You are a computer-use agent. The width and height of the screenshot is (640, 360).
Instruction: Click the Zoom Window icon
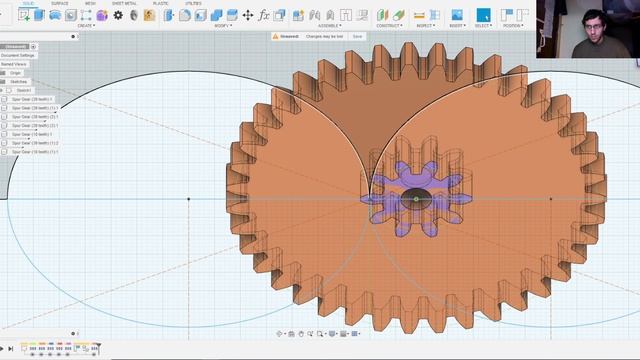[x=320, y=334]
